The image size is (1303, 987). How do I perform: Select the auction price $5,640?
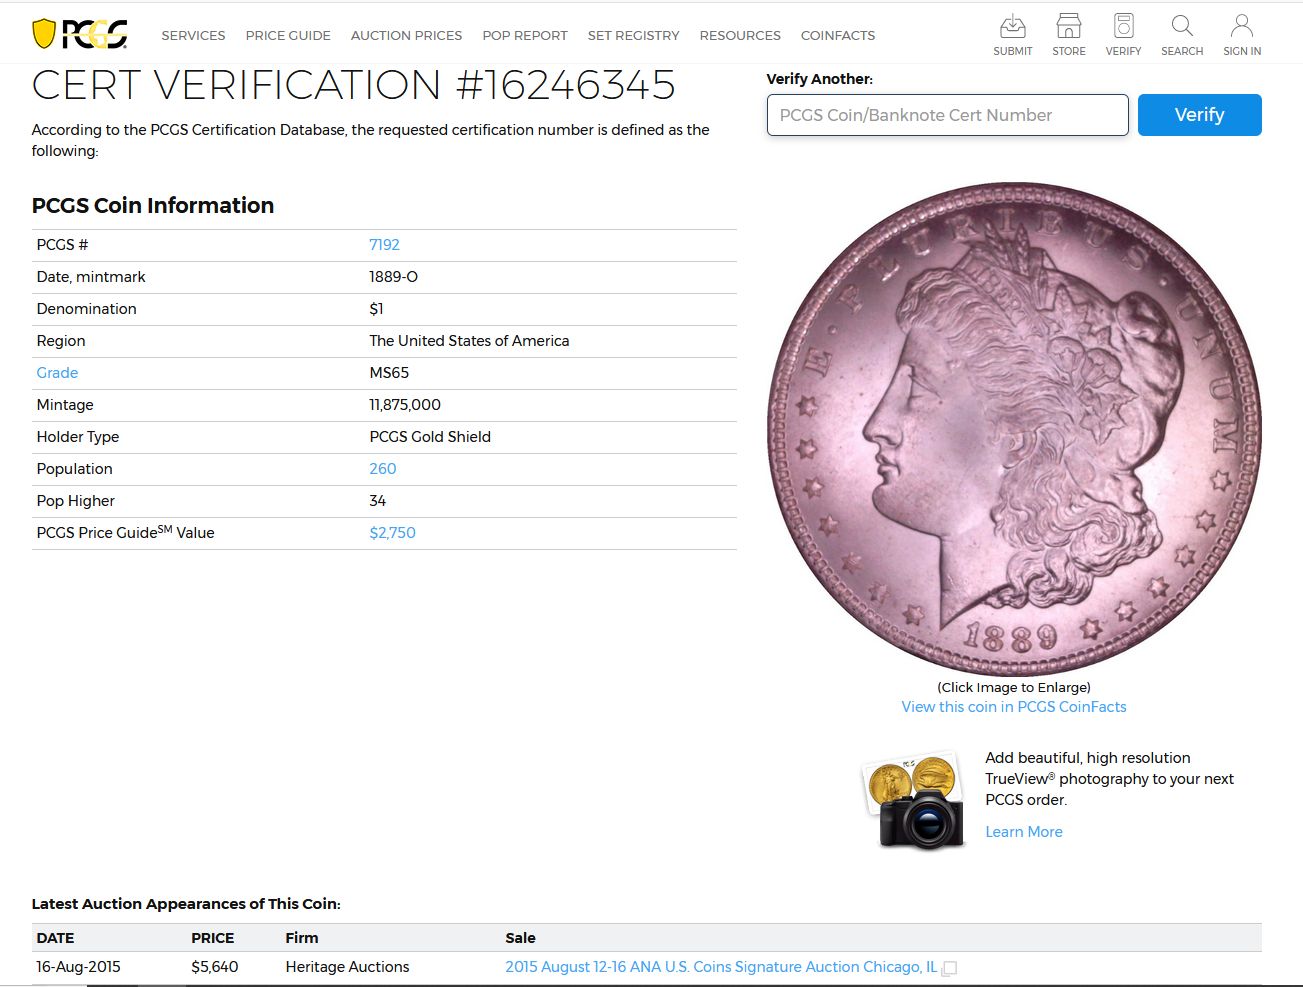click(215, 967)
